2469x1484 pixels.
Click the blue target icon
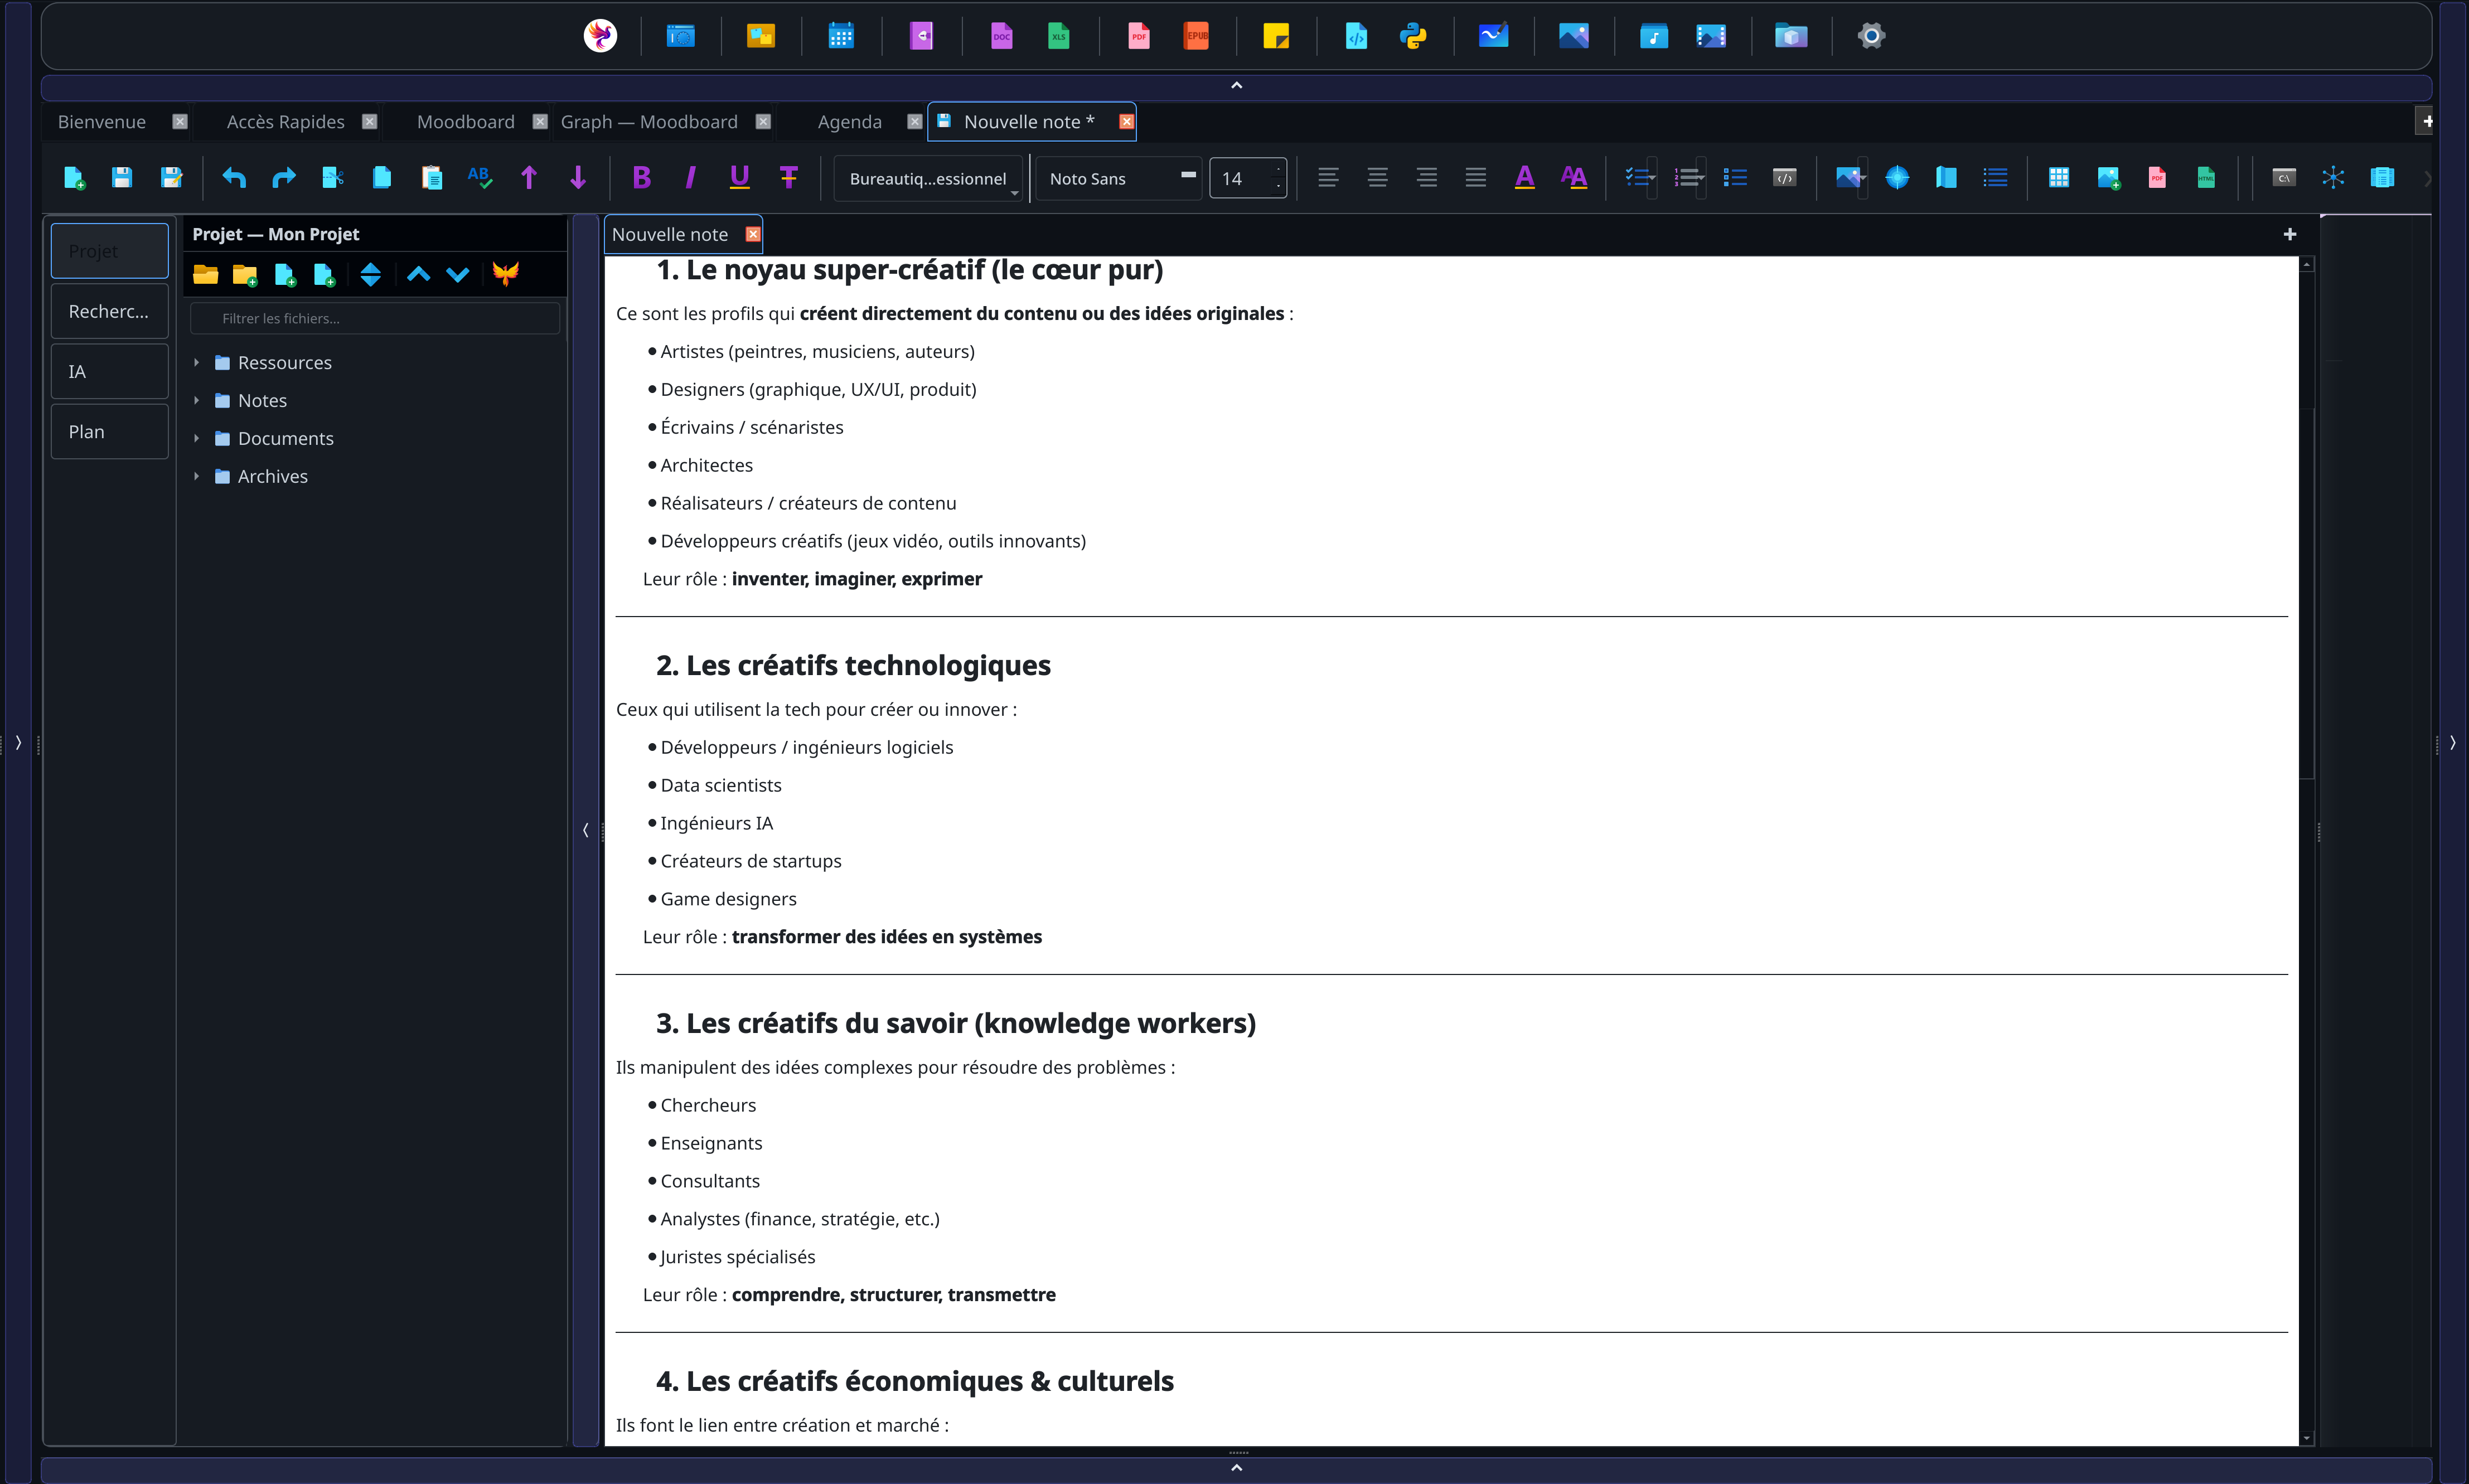tap(1897, 178)
